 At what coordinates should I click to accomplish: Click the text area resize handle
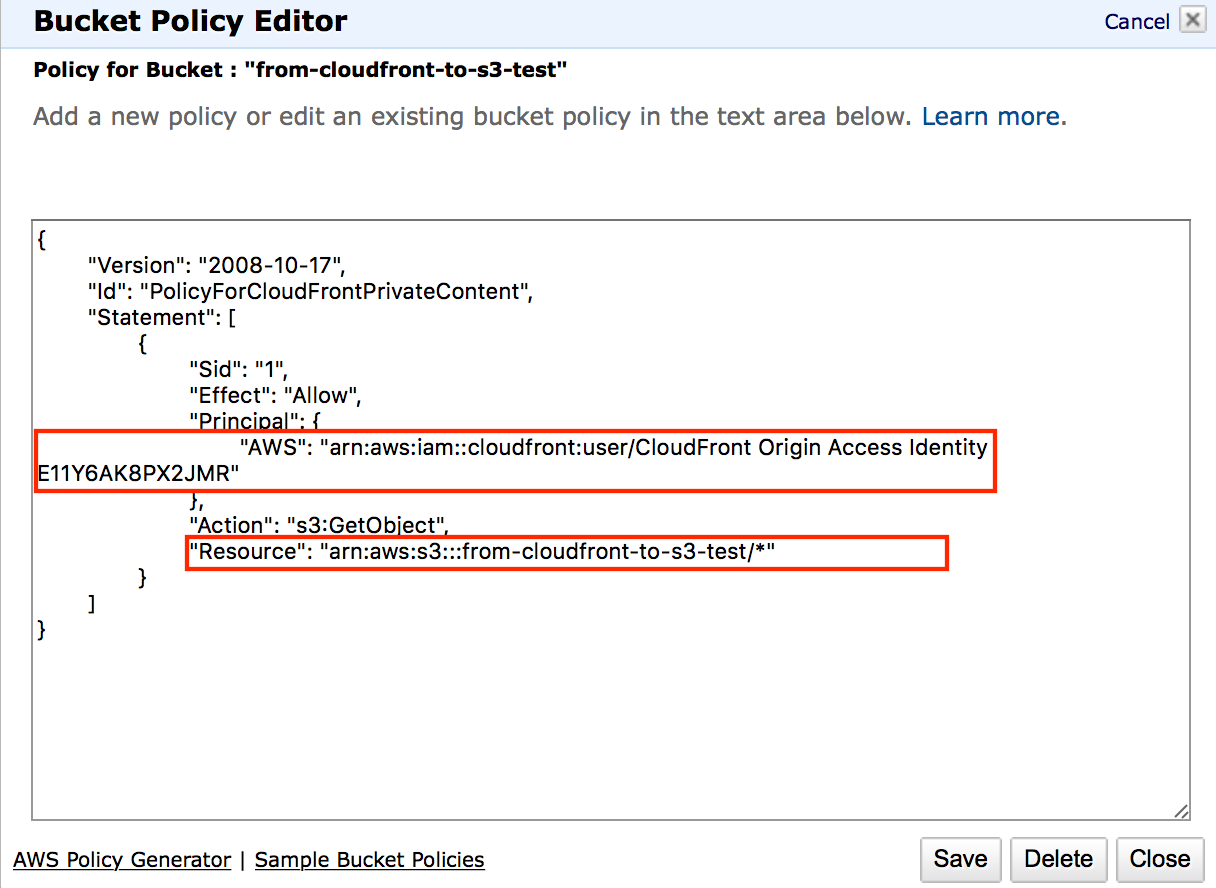click(1181, 811)
